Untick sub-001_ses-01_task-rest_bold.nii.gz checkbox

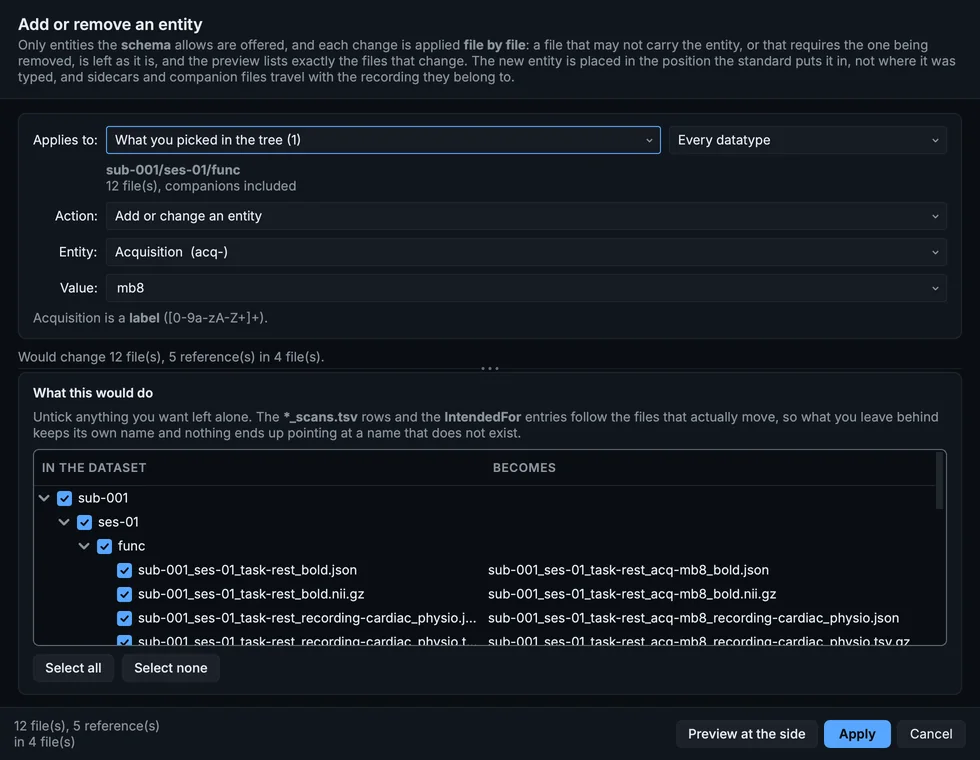[x=124, y=594]
